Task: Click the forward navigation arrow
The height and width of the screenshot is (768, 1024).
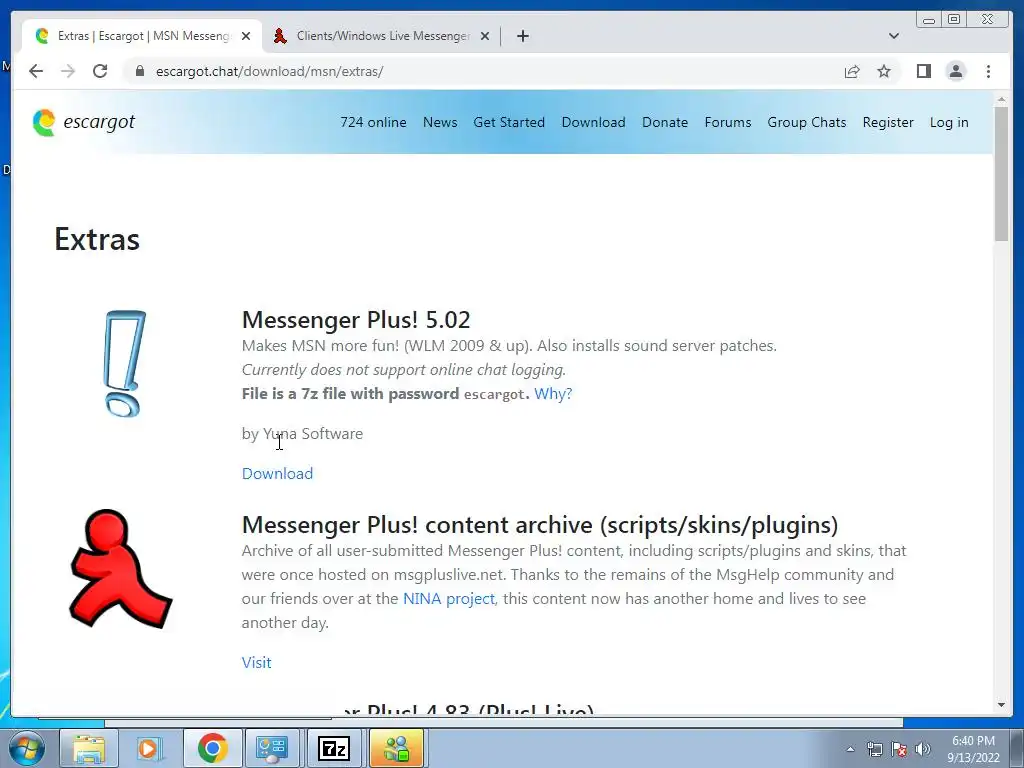Action: 68,71
